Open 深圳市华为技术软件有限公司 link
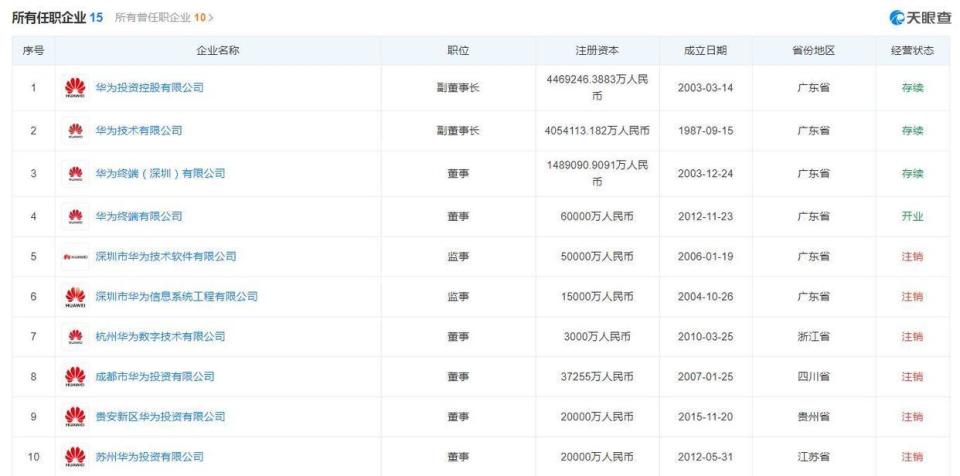Image resolution: width=960 pixels, height=476 pixels. pyautogui.click(x=166, y=257)
